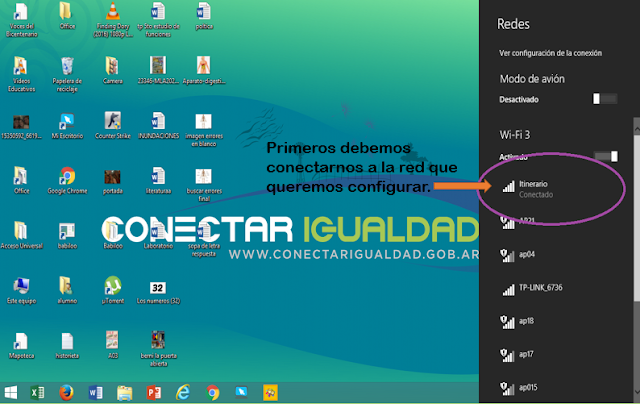Open Excel from the taskbar

[37, 393]
